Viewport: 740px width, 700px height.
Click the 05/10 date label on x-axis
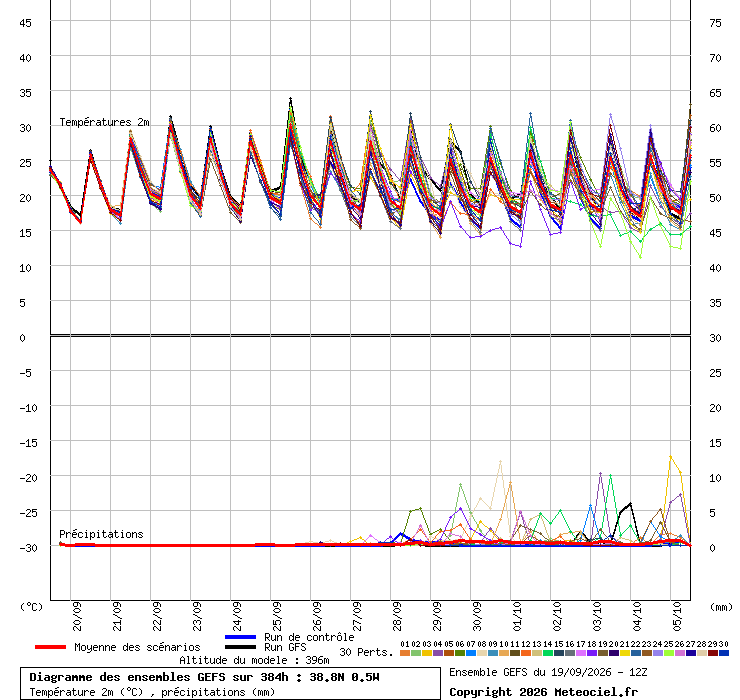click(x=677, y=616)
